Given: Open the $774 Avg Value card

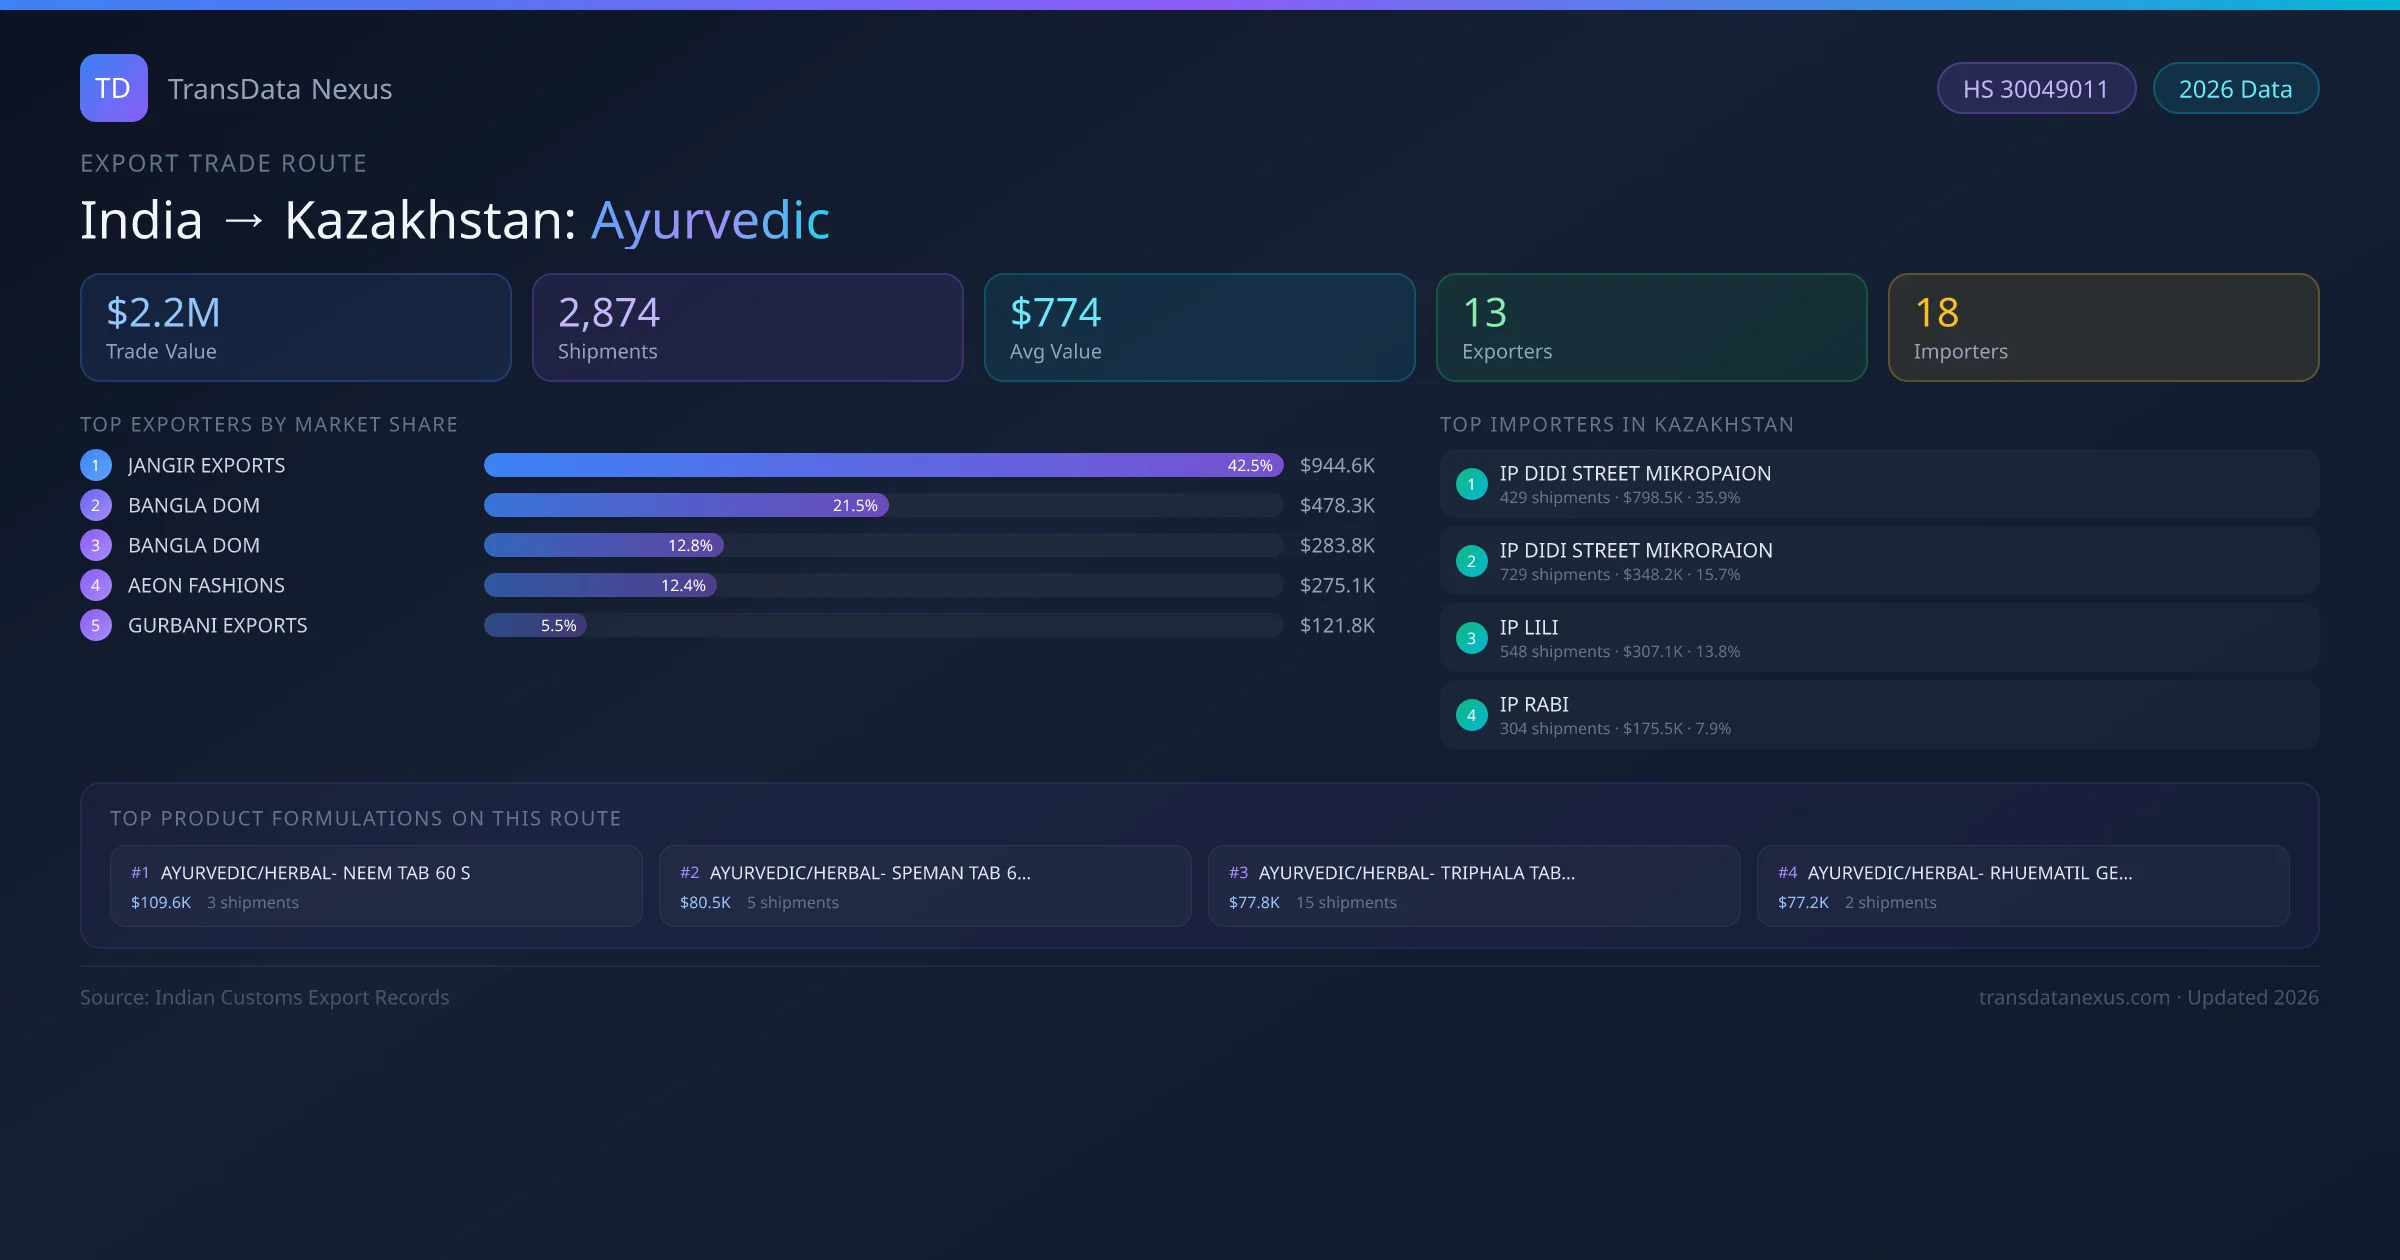Looking at the screenshot, I should click(x=1199, y=327).
